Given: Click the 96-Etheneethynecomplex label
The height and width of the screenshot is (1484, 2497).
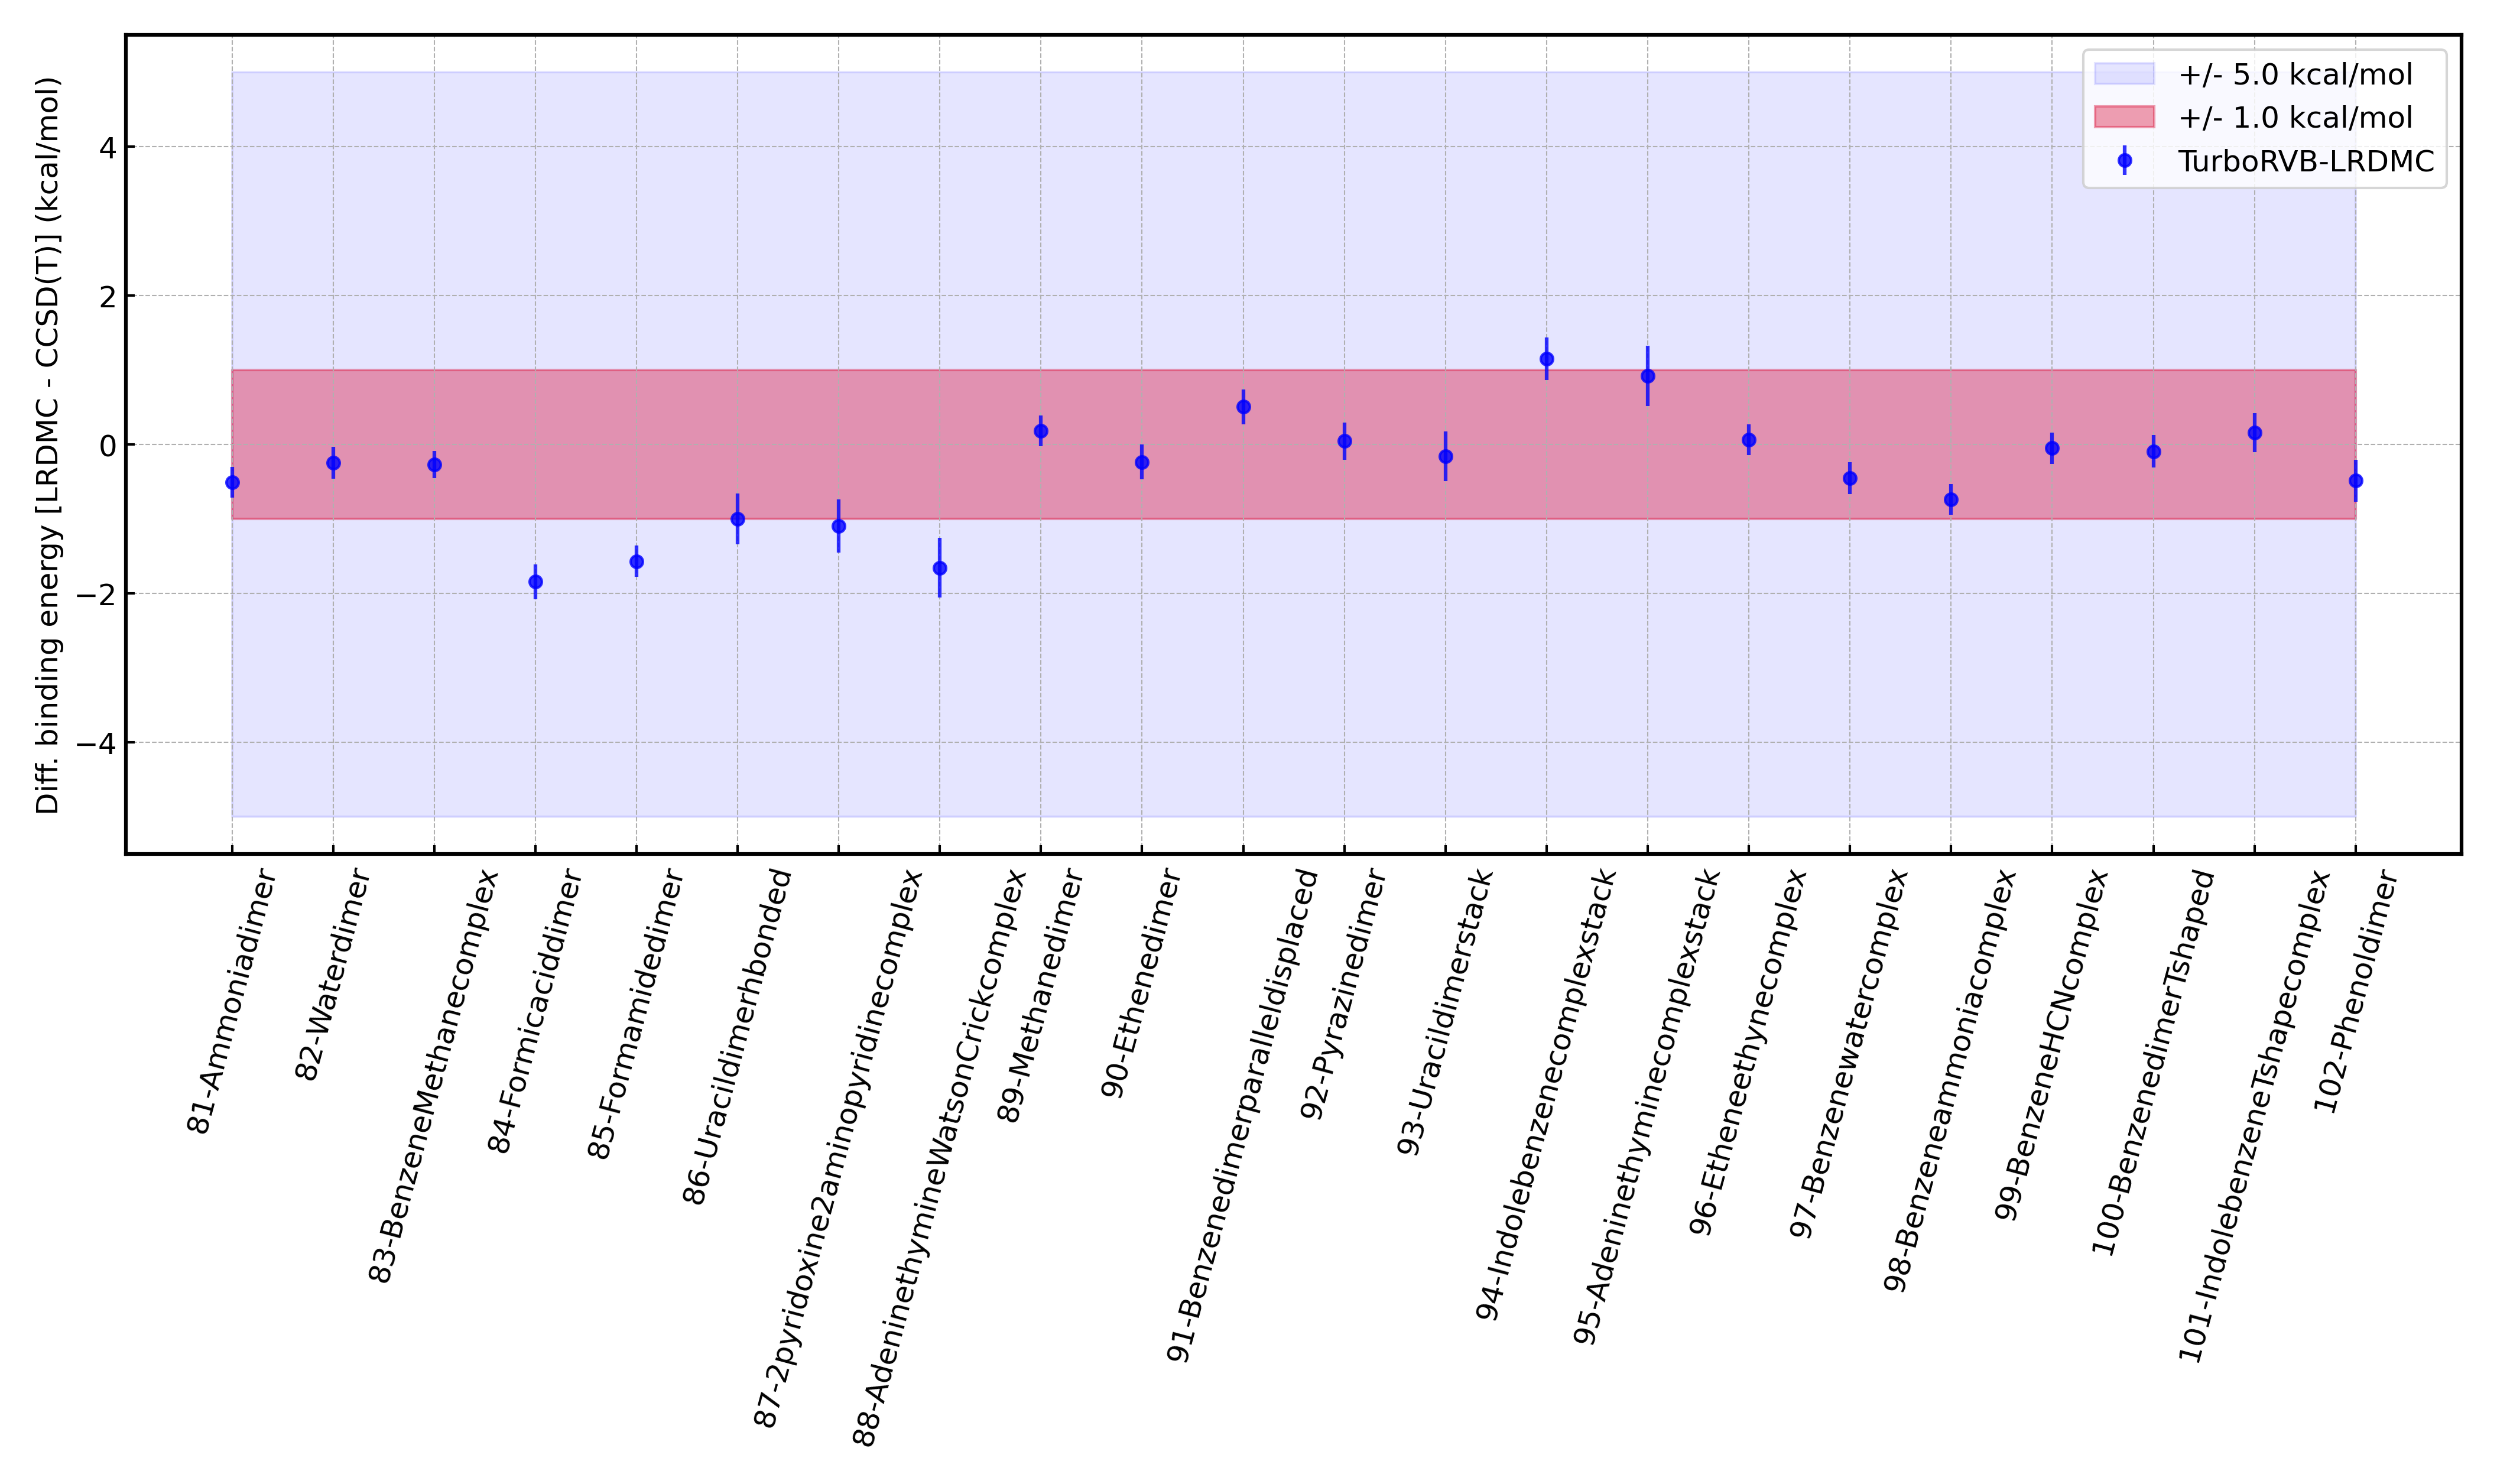Looking at the screenshot, I should click(x=1748, y=1053).
